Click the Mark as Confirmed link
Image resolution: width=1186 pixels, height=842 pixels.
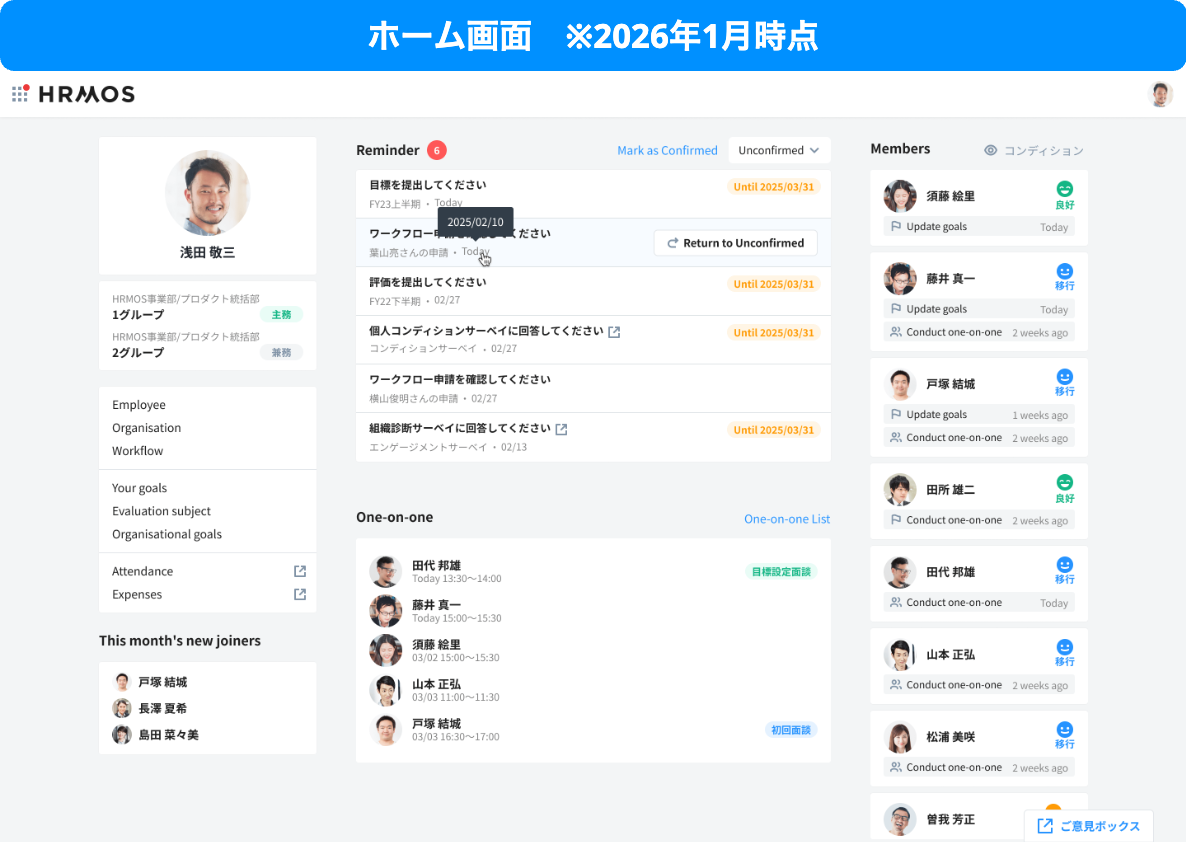coord(667,150)
